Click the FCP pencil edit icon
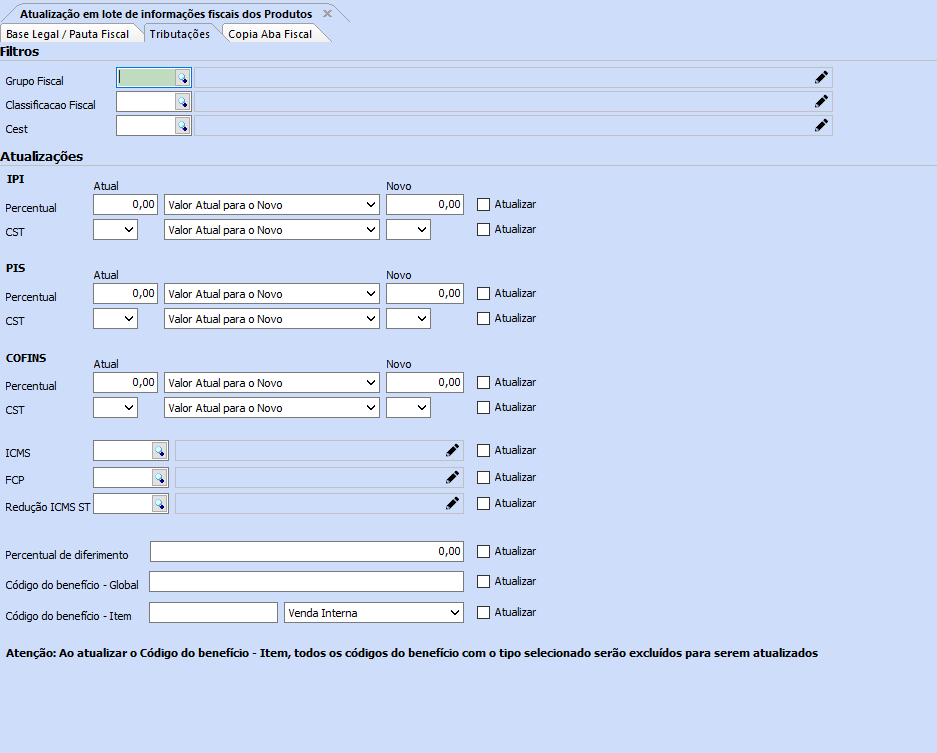The height and width of the screenshot is (753, 937). pyautogui.click(x=452, y=477)
